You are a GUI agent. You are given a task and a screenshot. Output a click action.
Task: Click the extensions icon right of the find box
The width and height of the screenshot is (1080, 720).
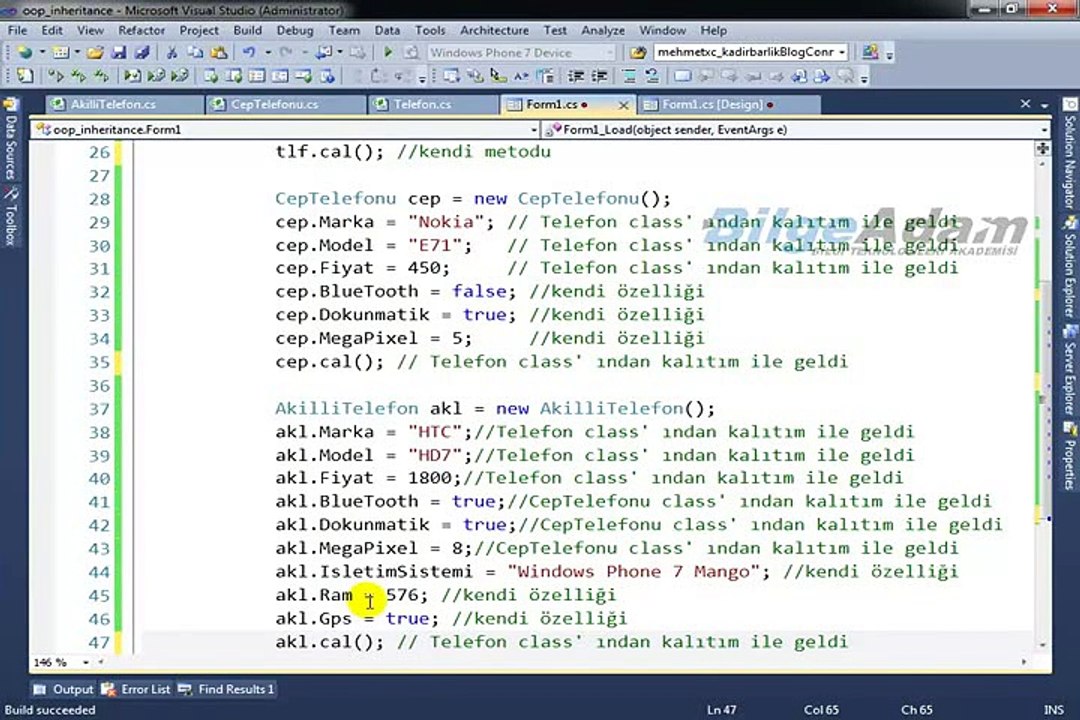[x=870, y=52]
